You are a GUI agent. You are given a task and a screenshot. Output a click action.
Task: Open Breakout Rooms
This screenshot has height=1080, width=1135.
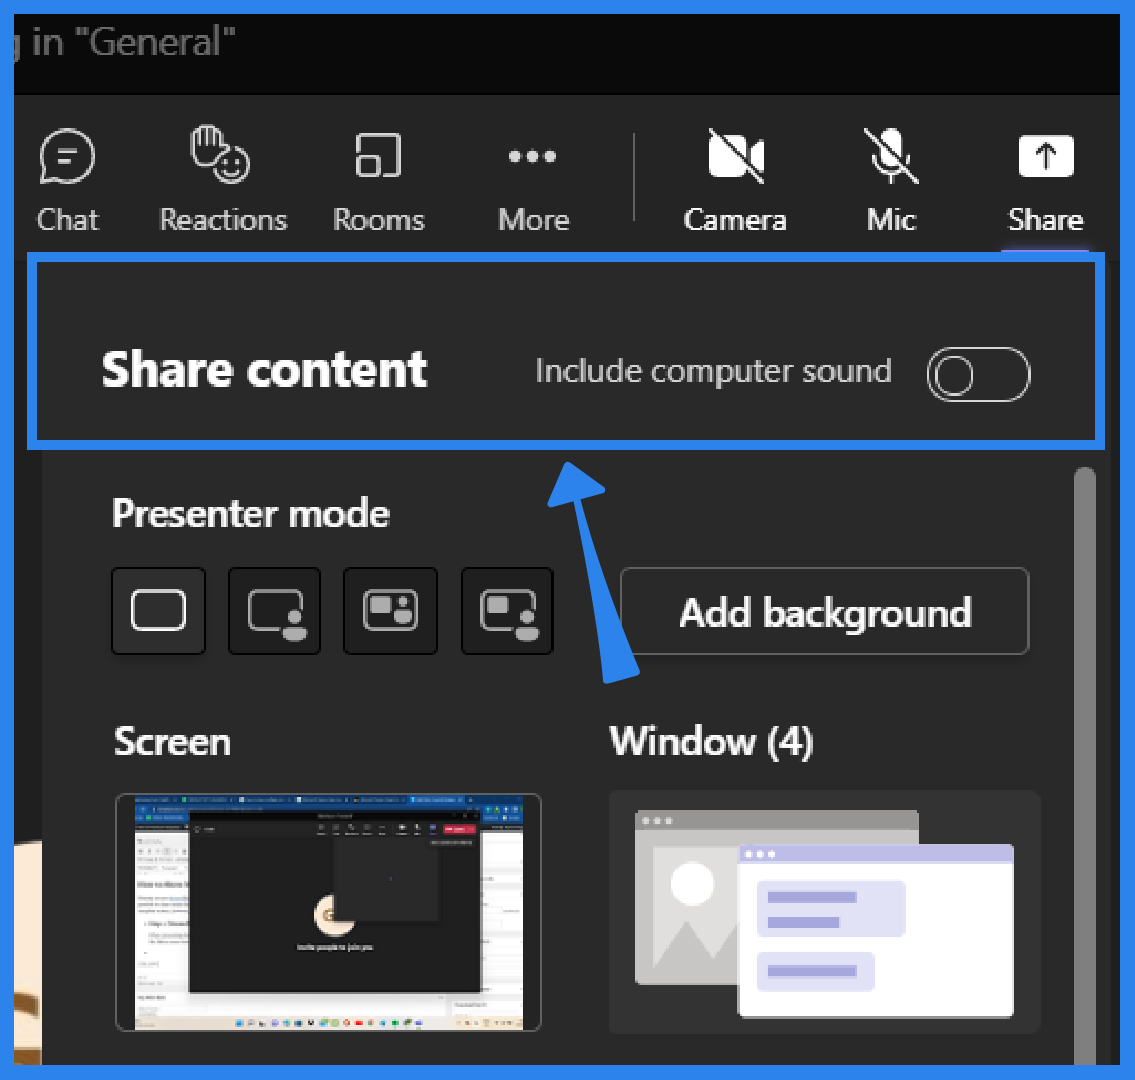point(378,178)
